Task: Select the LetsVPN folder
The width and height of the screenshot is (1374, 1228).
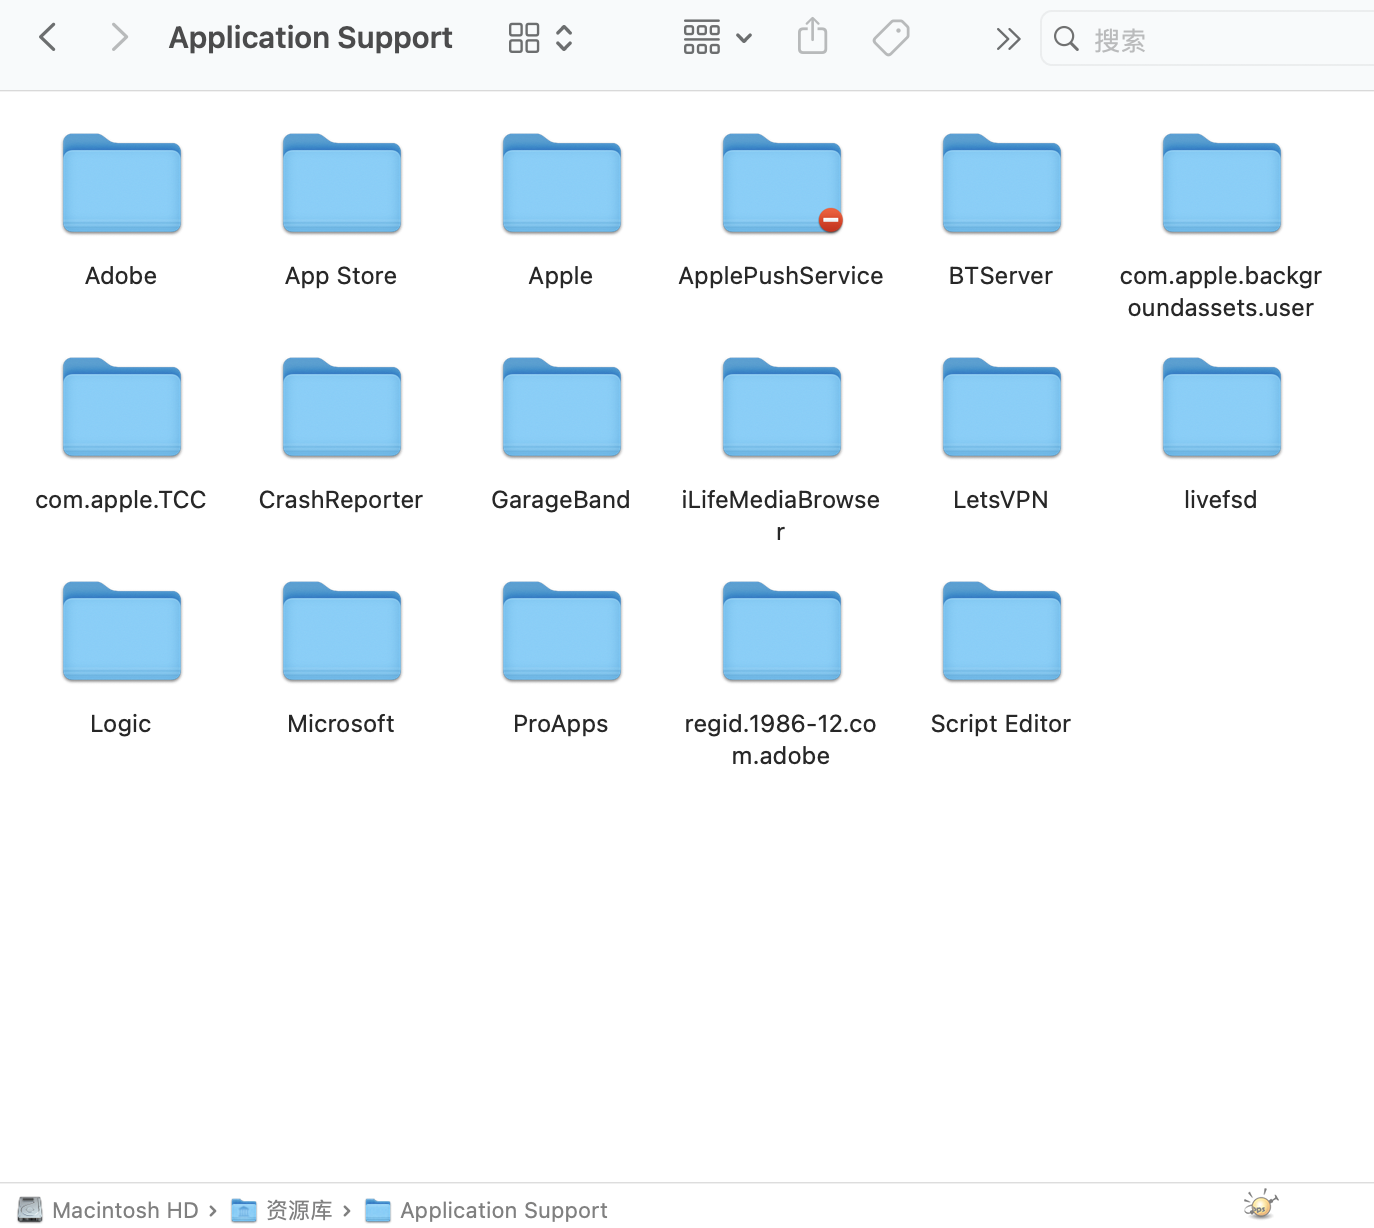Action: point(1002,409)
